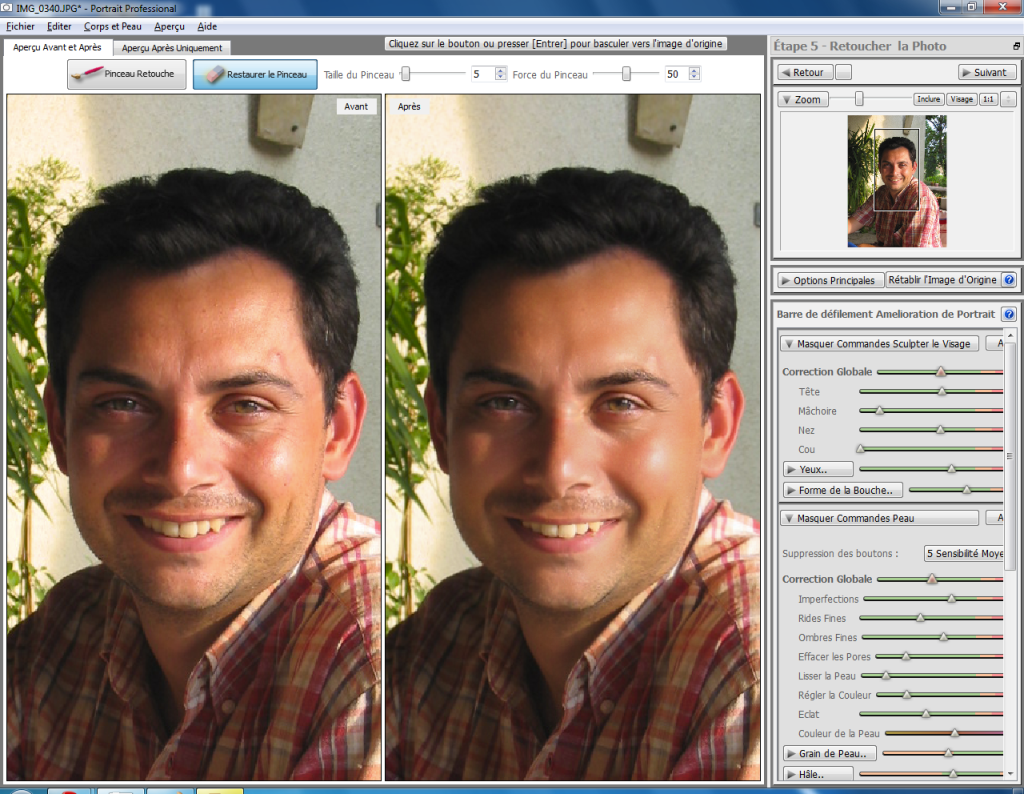Viewport: 1024px width, 794px height.
Task: Click the blue help icon beside Rétablir l'Image d'Origine
Action: click(1008, 280)
